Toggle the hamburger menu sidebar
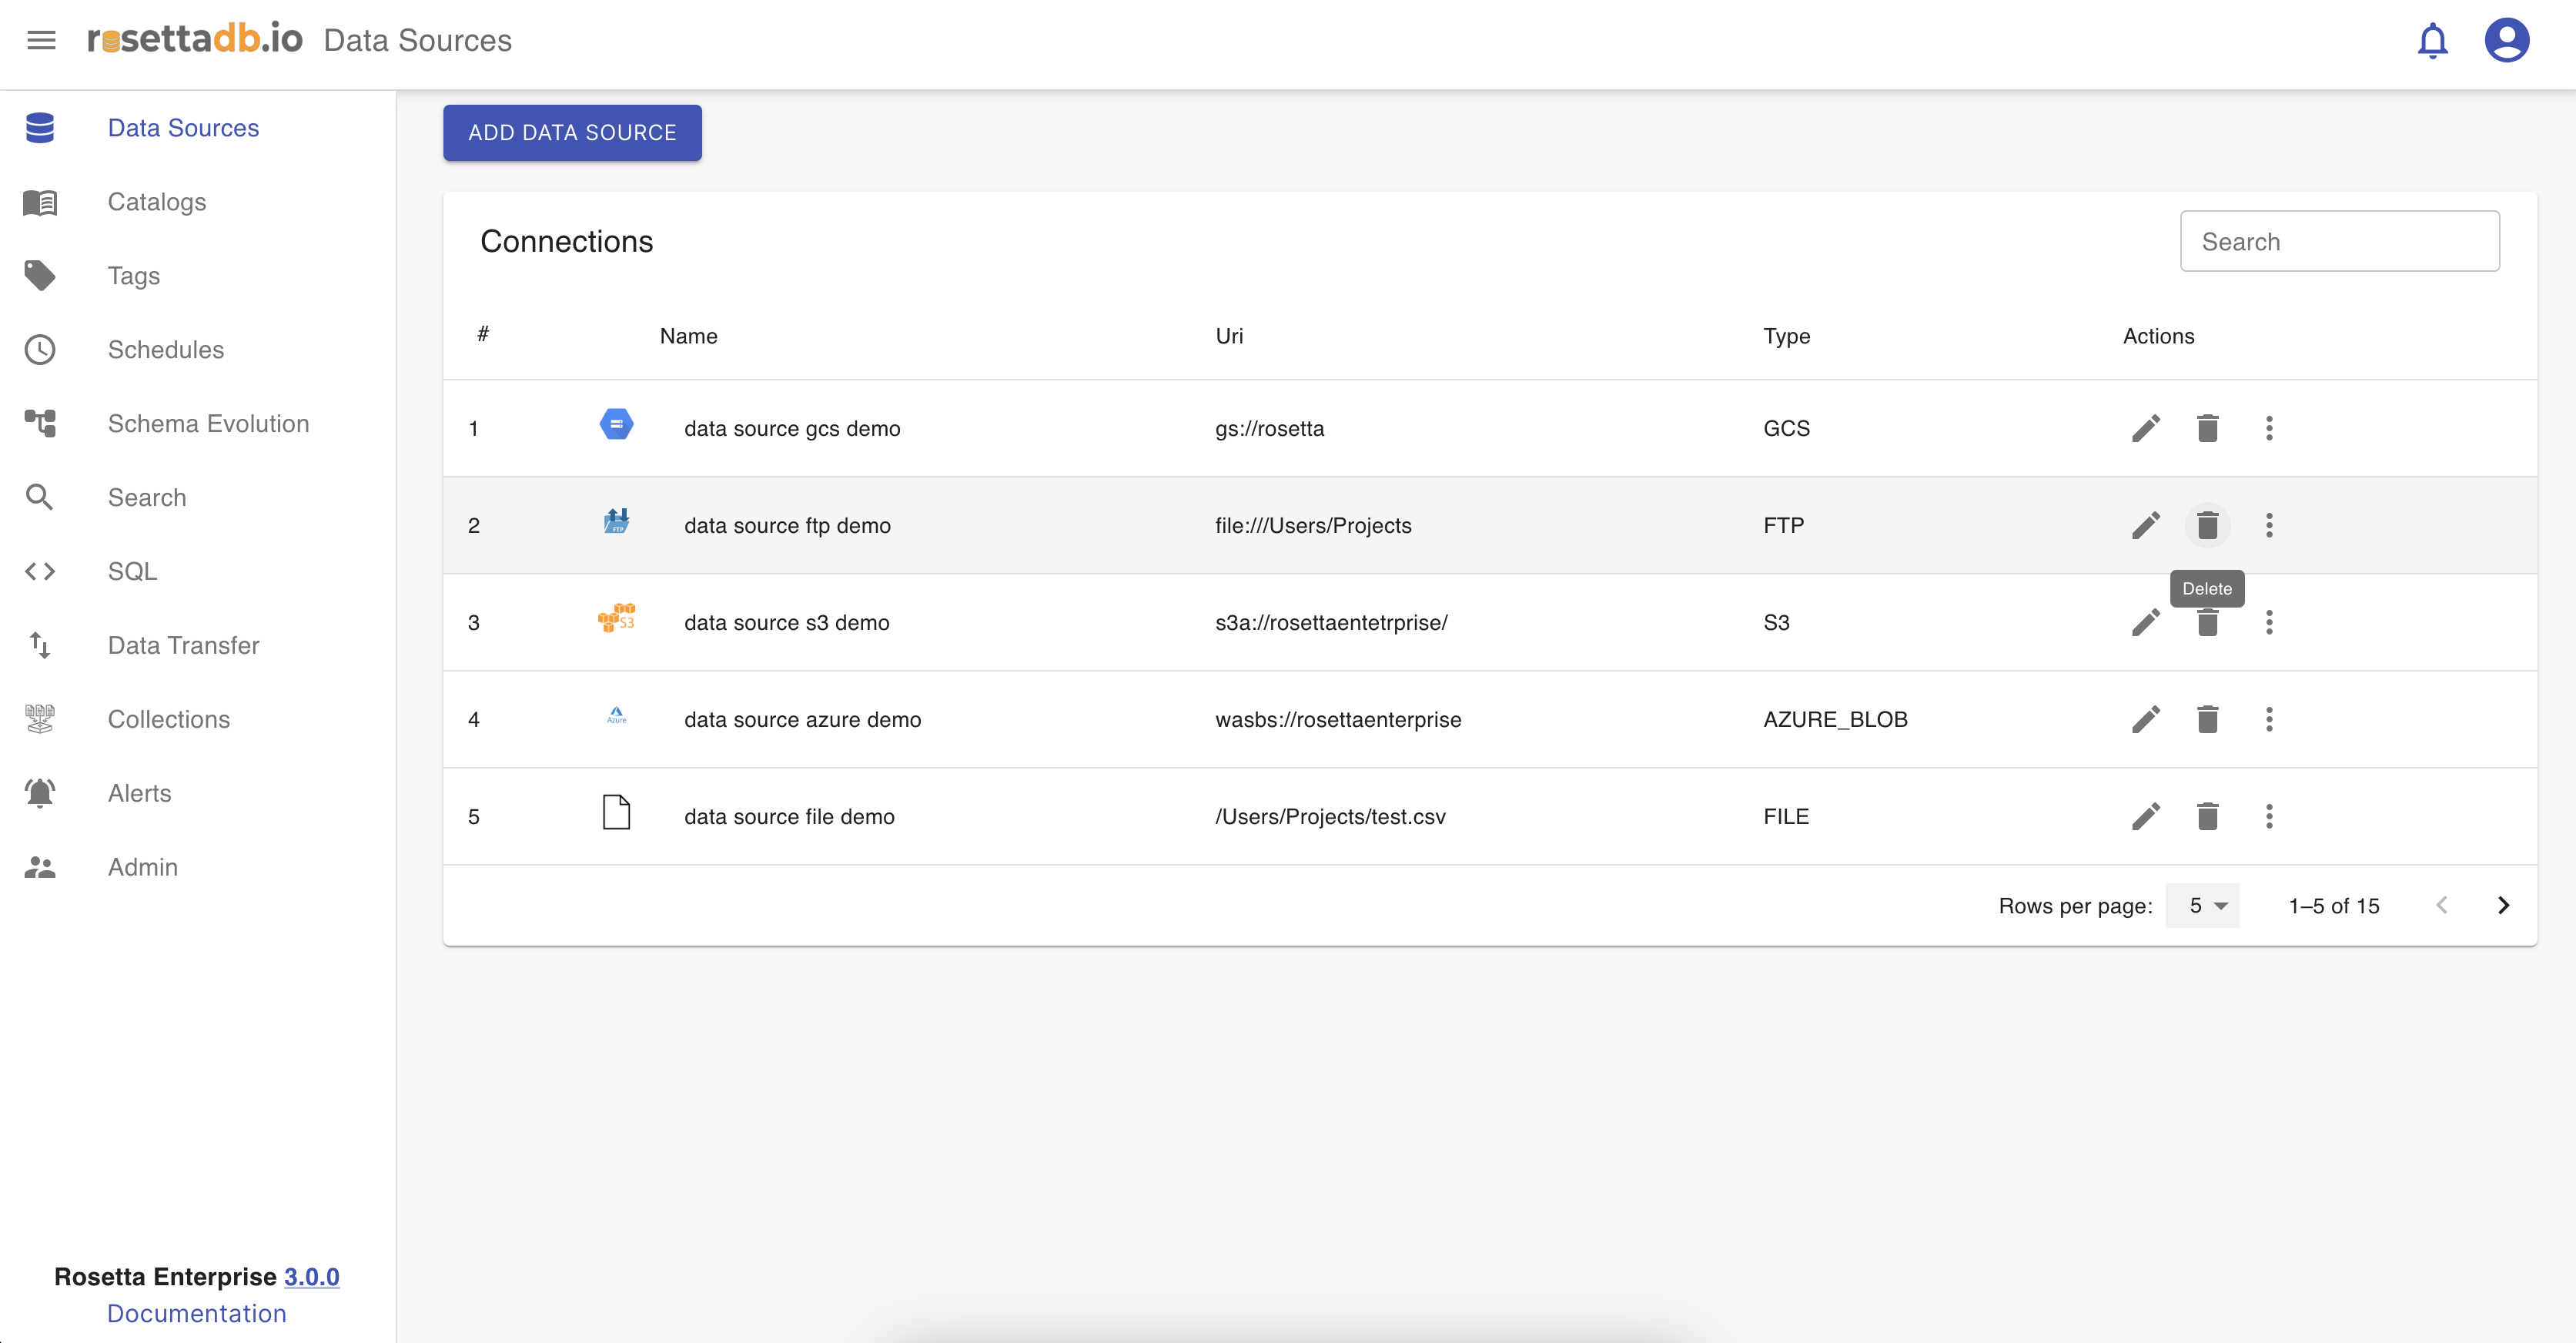Image resolution: width=2576 pixels, height=1343 pixels. (41, 40)
